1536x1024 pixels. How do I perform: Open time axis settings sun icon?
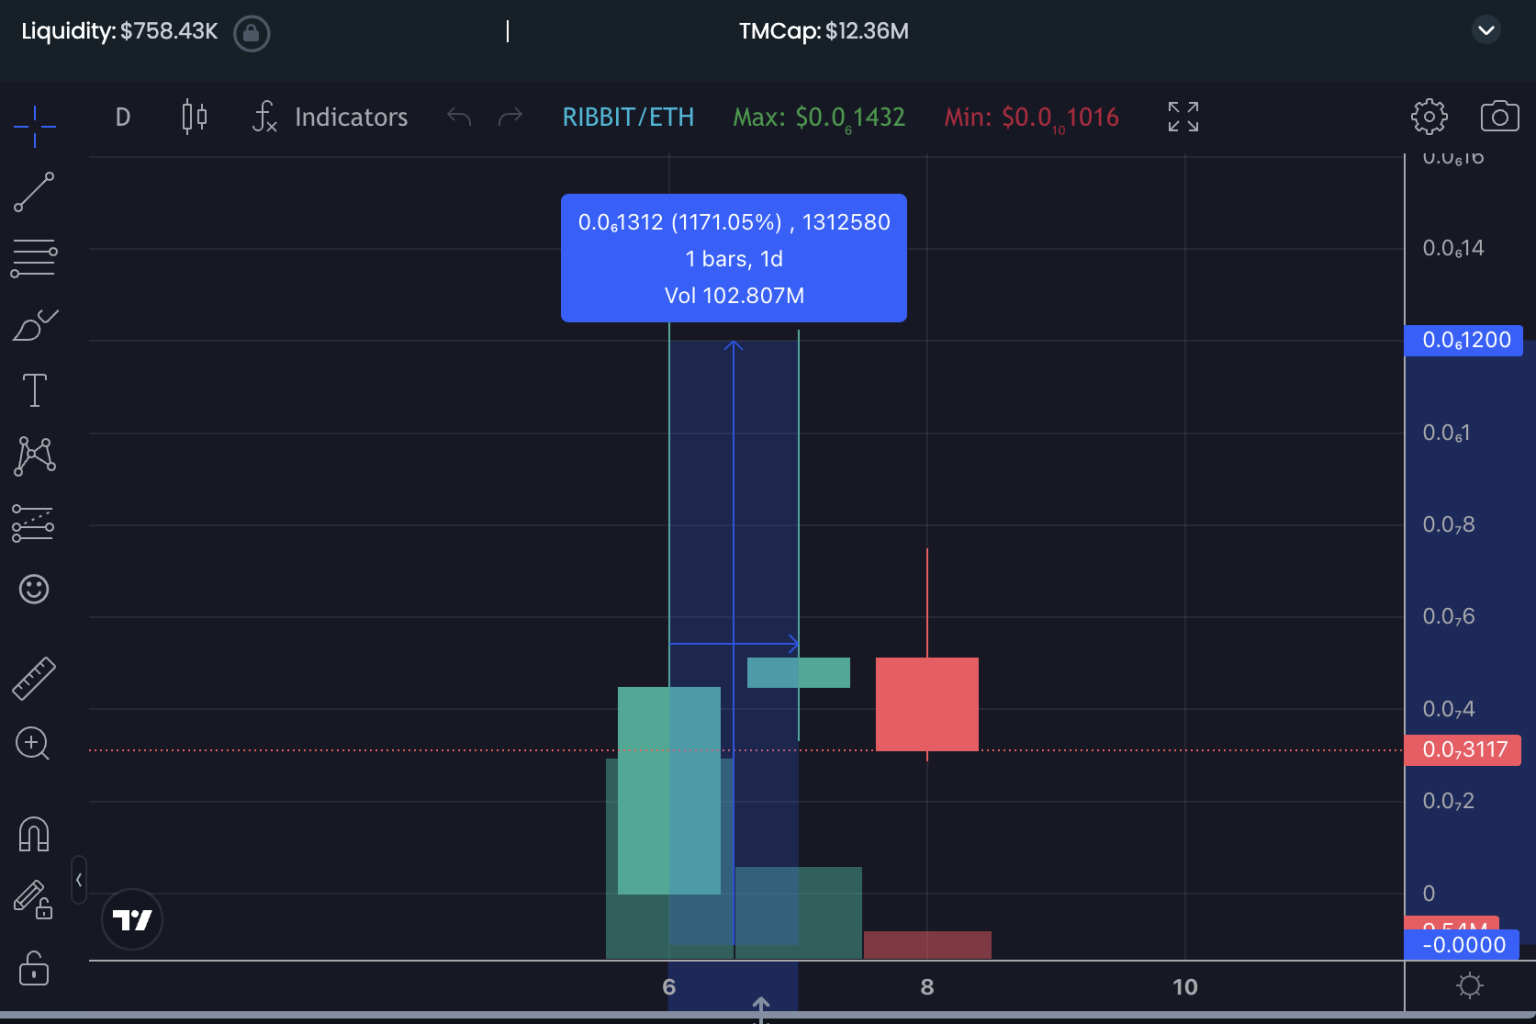pyautogui.click(x=1469, y=987)
